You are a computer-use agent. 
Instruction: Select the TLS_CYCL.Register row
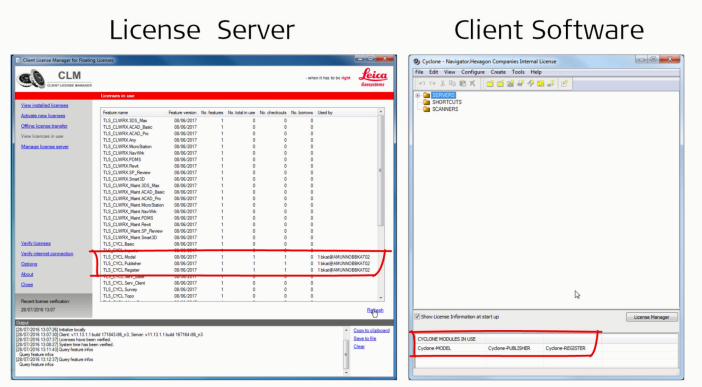(x=240, y=270)
